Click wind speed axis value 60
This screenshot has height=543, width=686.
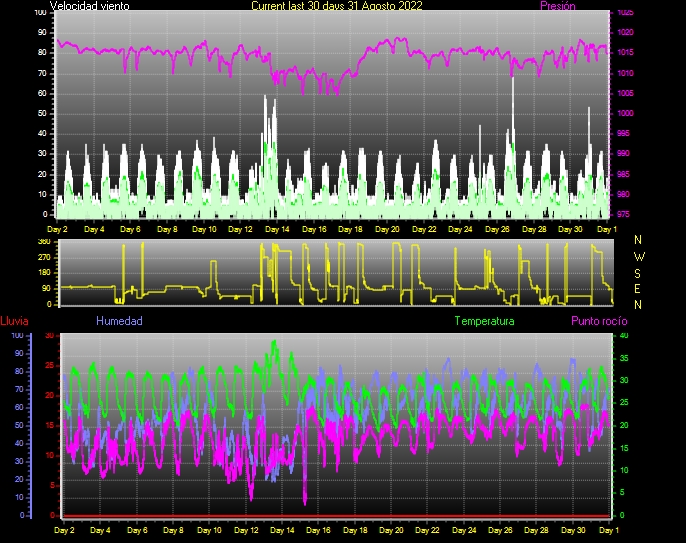point(42,93)
